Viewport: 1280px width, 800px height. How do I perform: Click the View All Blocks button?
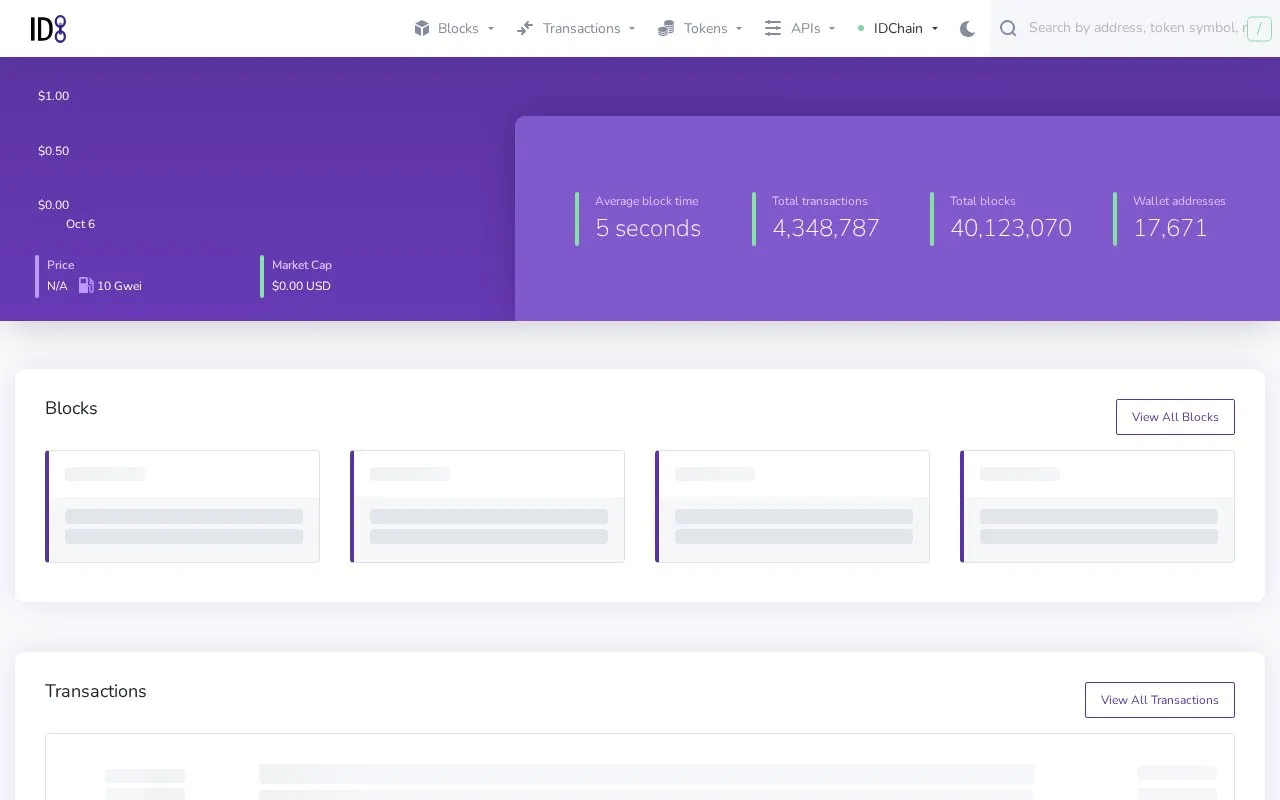click(1175, 417)
